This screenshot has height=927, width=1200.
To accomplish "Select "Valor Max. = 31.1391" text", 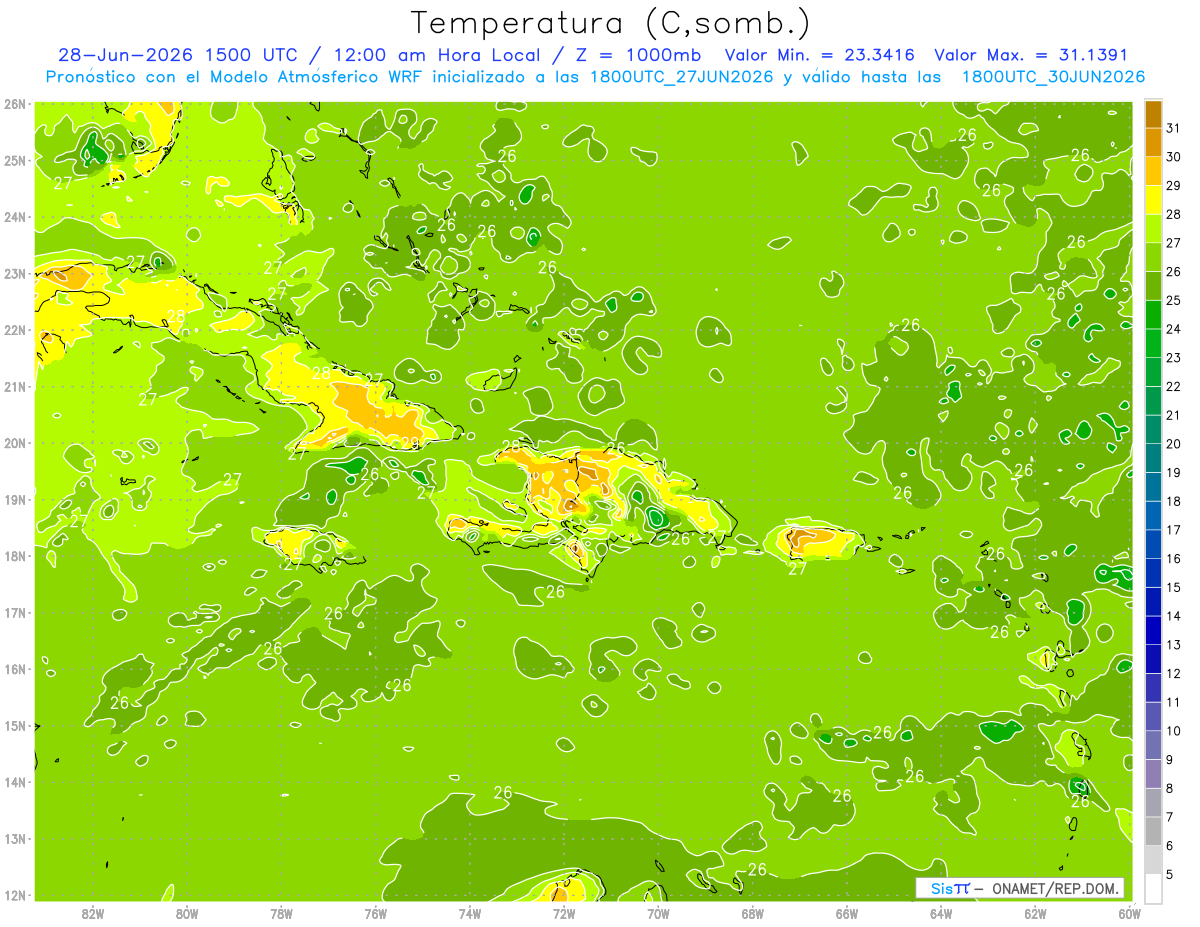I will coord(1030,55).
